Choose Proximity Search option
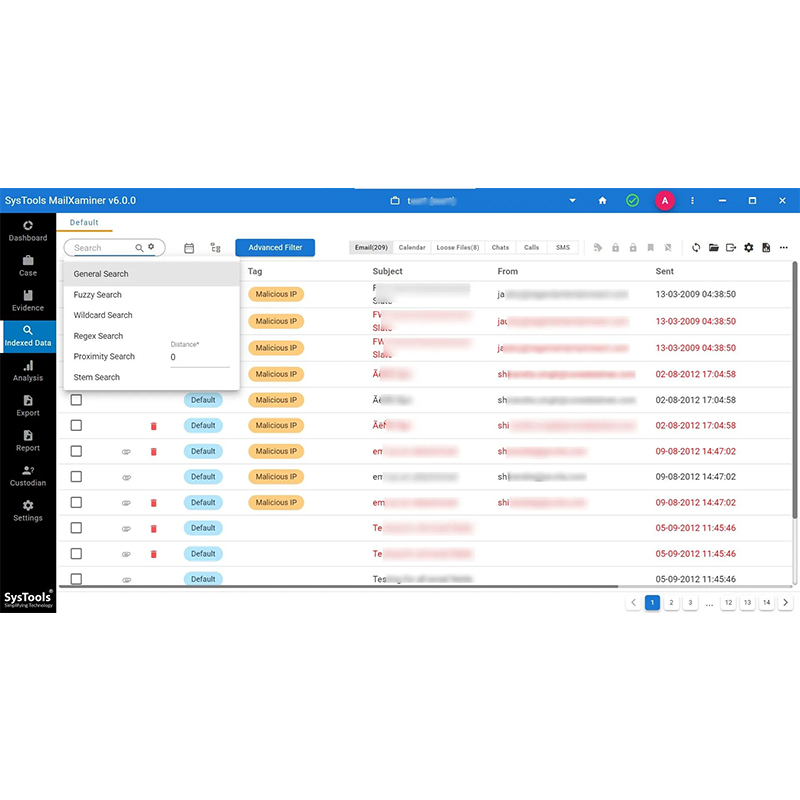 104,357
